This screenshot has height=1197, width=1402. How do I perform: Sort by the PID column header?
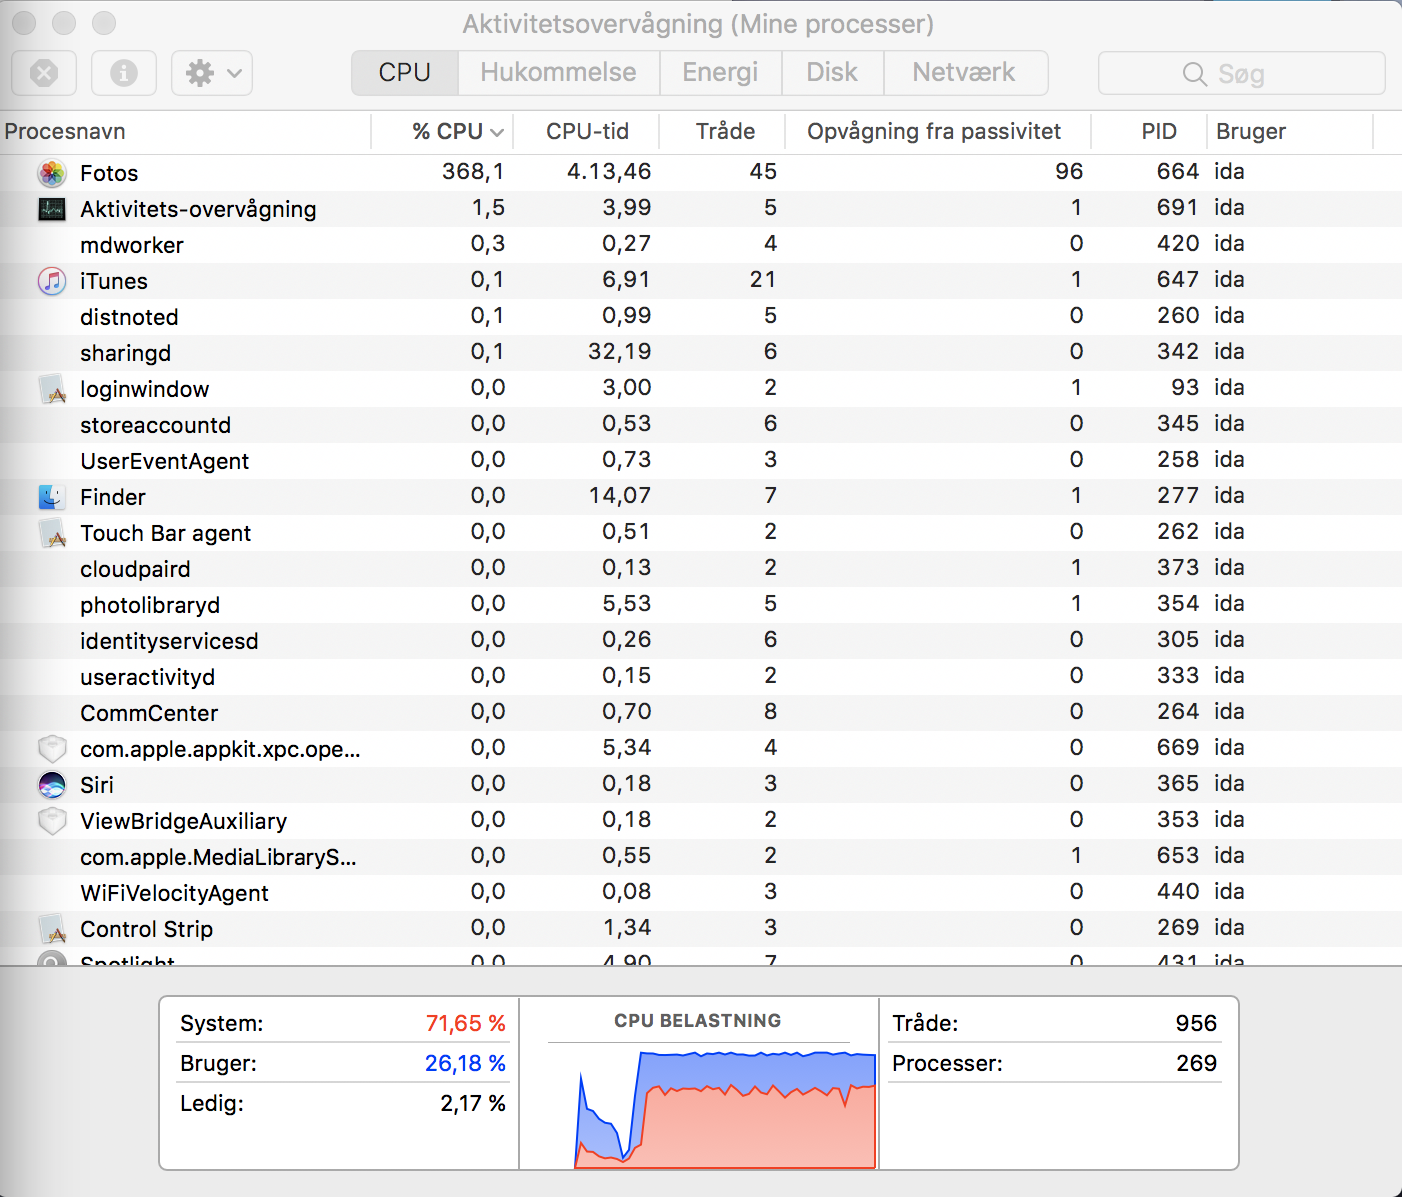(1158, 132)
